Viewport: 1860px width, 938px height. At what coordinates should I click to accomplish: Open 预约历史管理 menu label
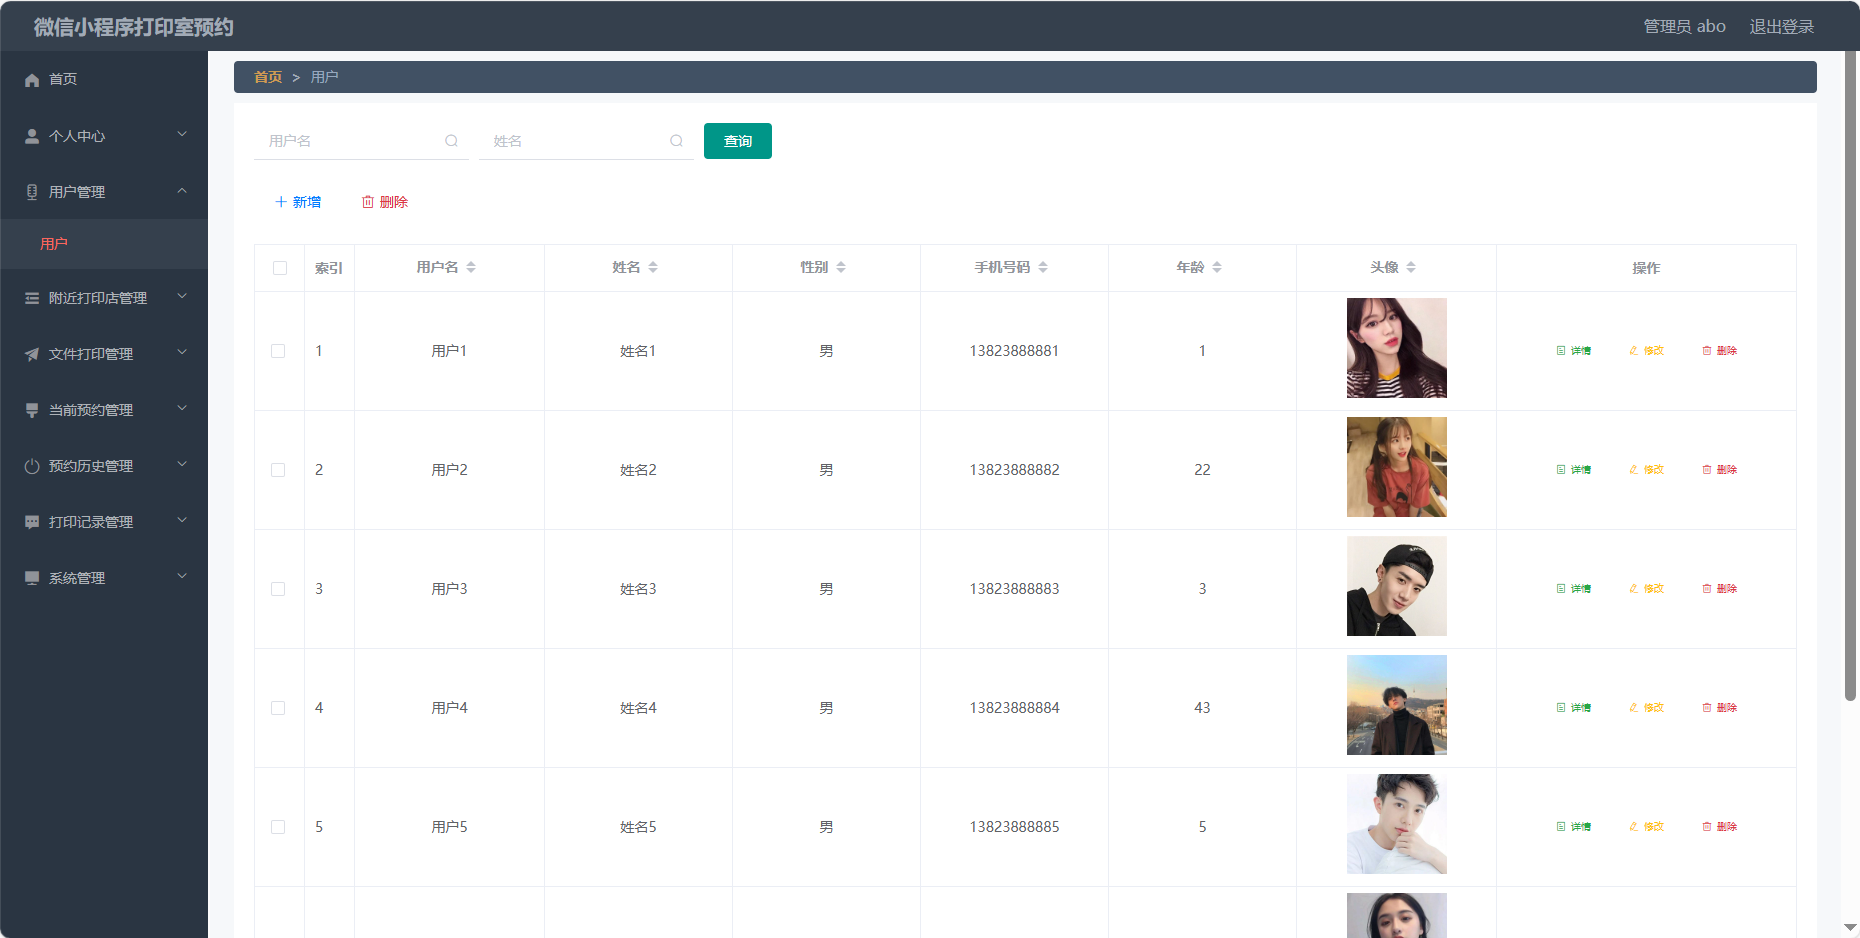click(91, 466)
